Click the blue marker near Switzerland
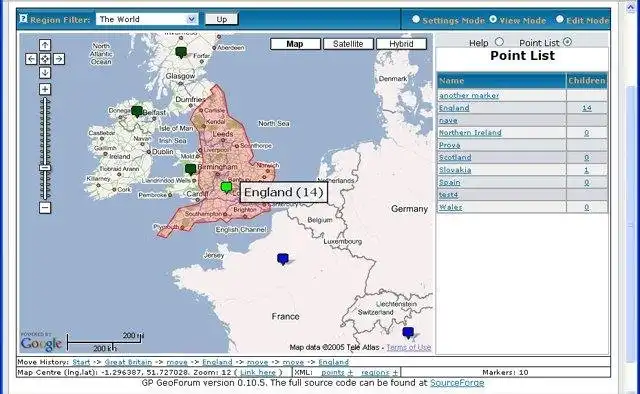Image resolution: width=640 pixels, height=394 pixels. [x=408, y=332]
